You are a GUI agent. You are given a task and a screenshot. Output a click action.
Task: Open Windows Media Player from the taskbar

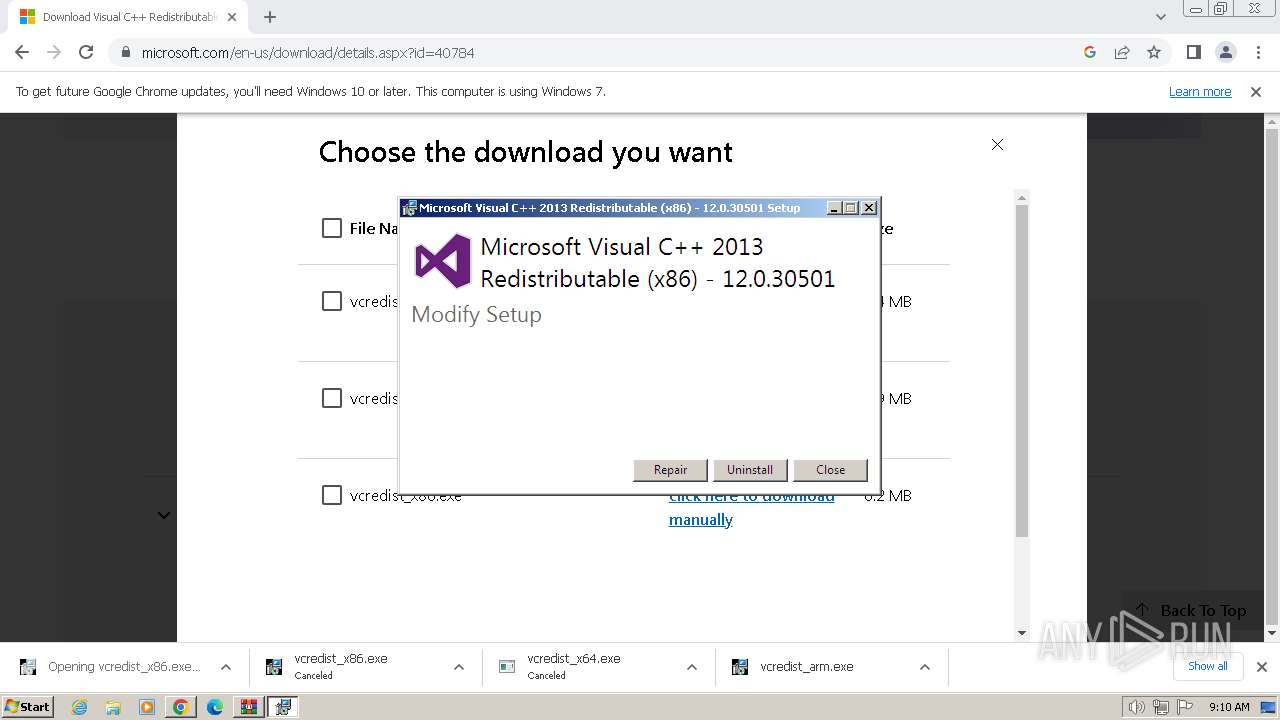pos(147,707)
